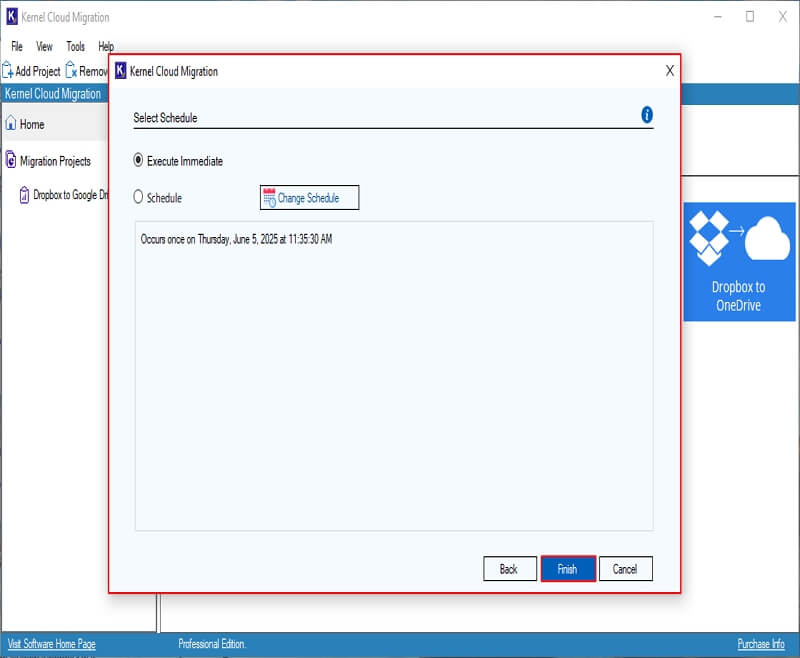Open the Dropbox to OneDrive tile

click(x=739, y=262)
